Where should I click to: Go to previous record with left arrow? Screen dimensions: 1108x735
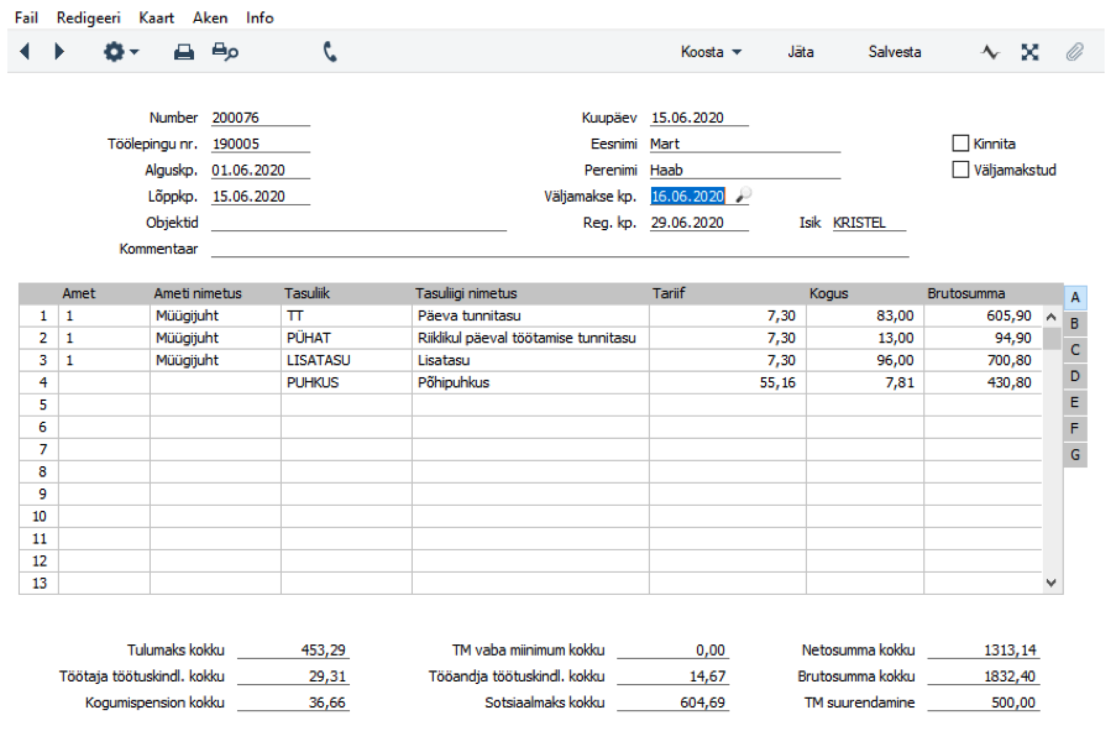point(25,52)
